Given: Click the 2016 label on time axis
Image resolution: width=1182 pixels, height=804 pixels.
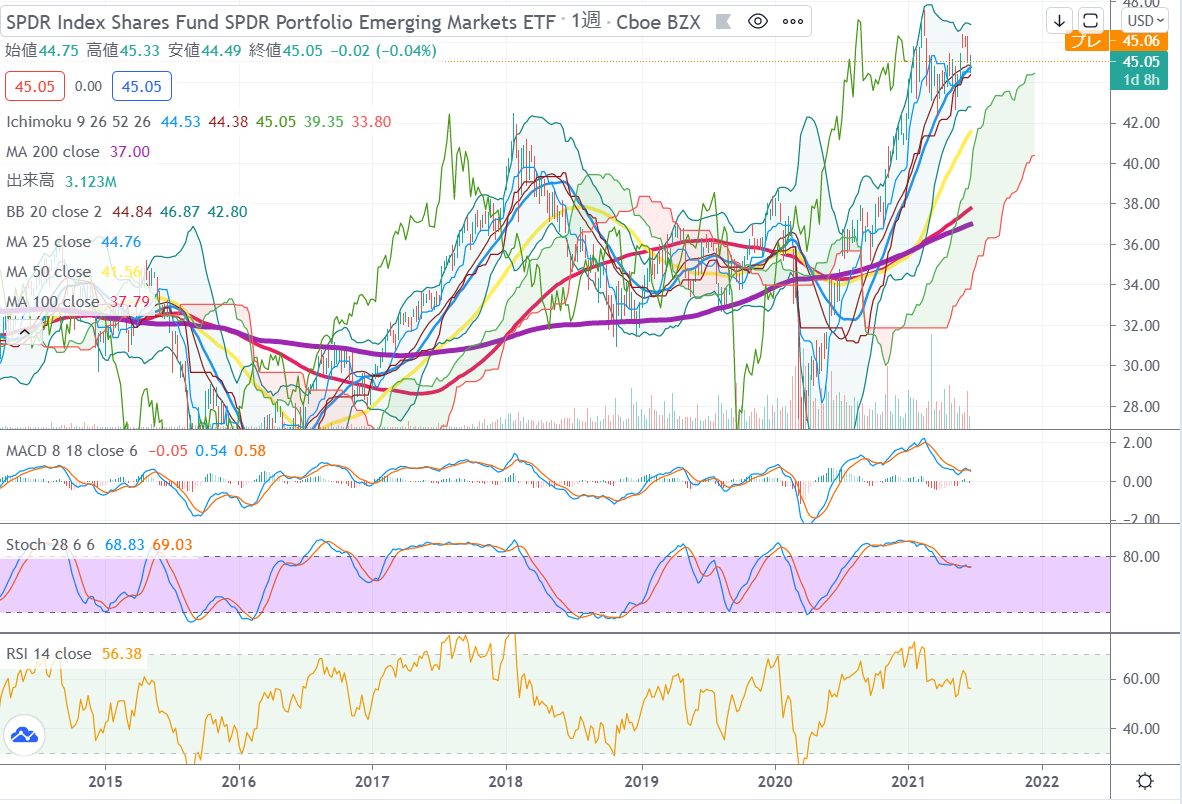Looking at the screenshot, I should 238,781.
